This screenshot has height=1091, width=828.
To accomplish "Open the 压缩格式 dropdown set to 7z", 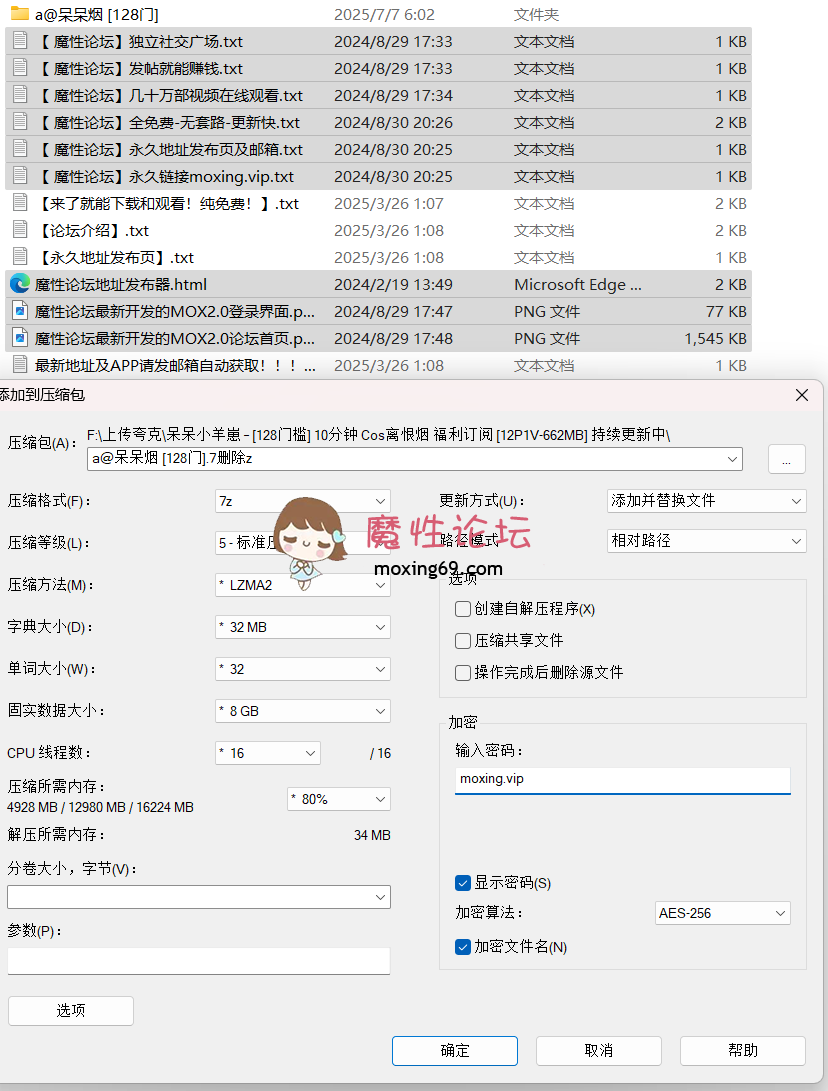I will [x=303, y=501].
